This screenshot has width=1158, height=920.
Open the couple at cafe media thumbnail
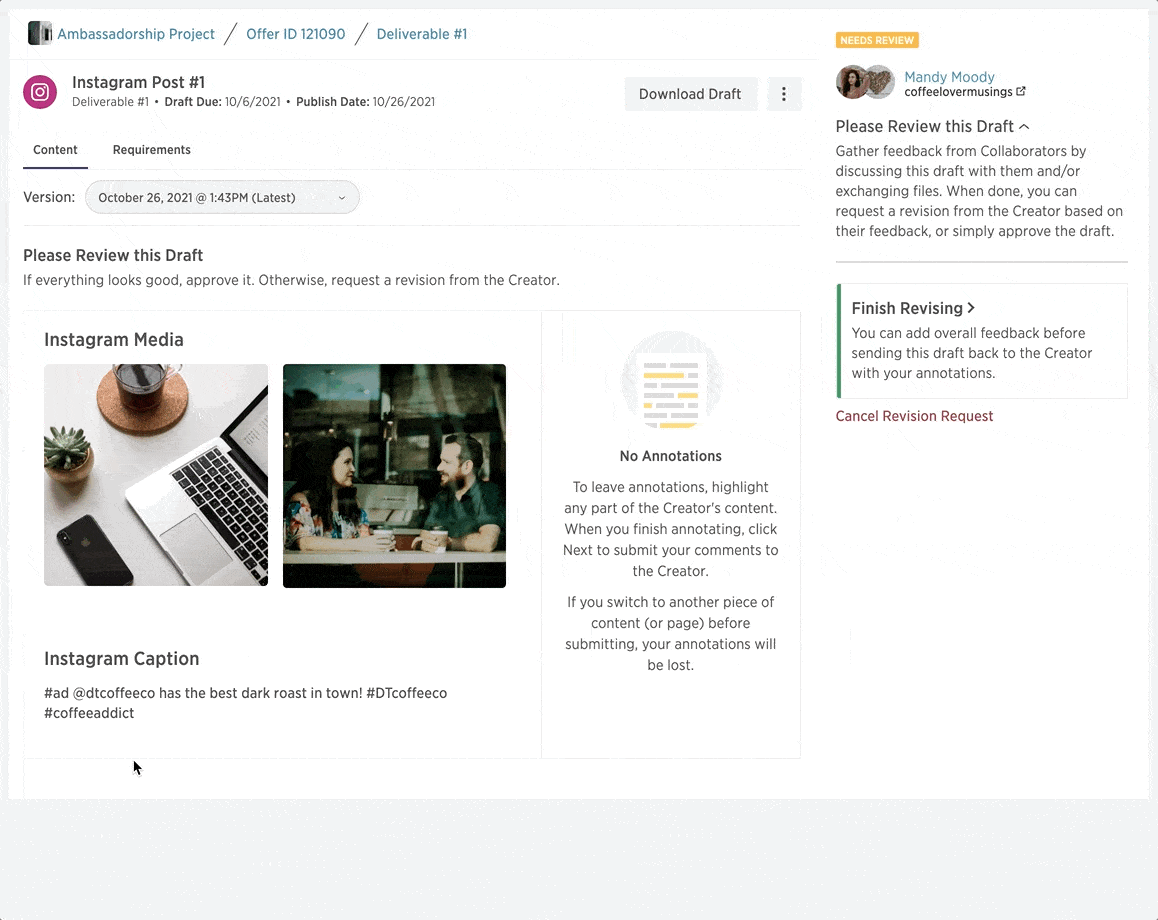coord(394,476)
